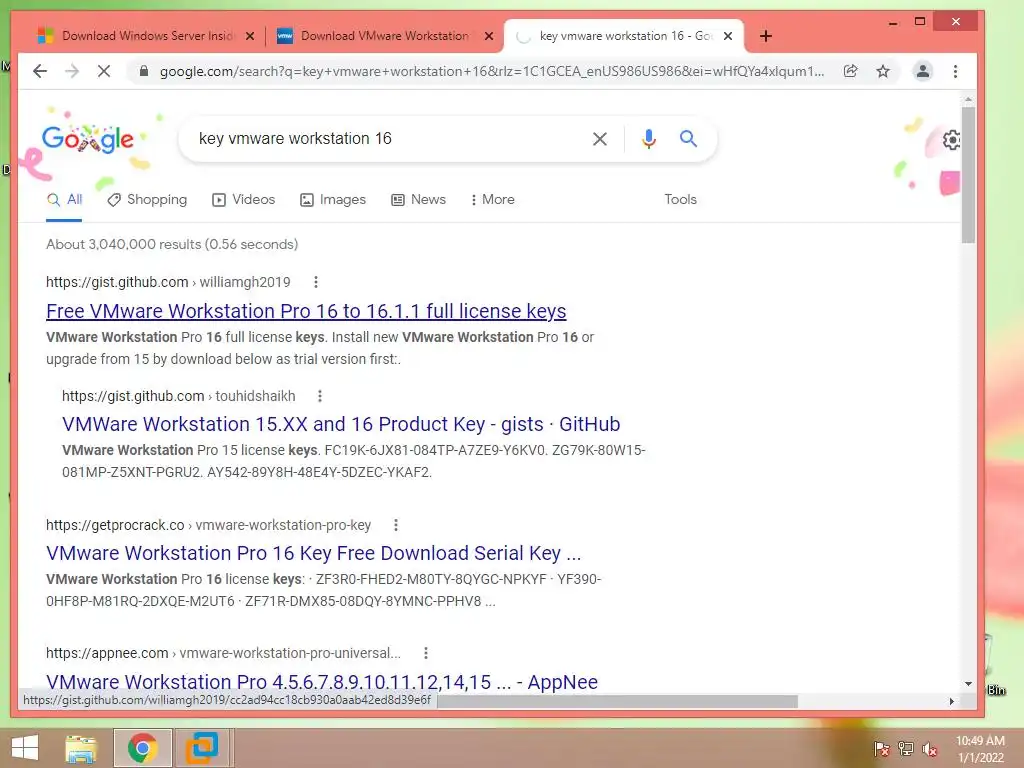Open Free VMware Workstation Pro 16 license keys link
Viewport: 1024px width, 768px height.
click(x=306, y=312)
